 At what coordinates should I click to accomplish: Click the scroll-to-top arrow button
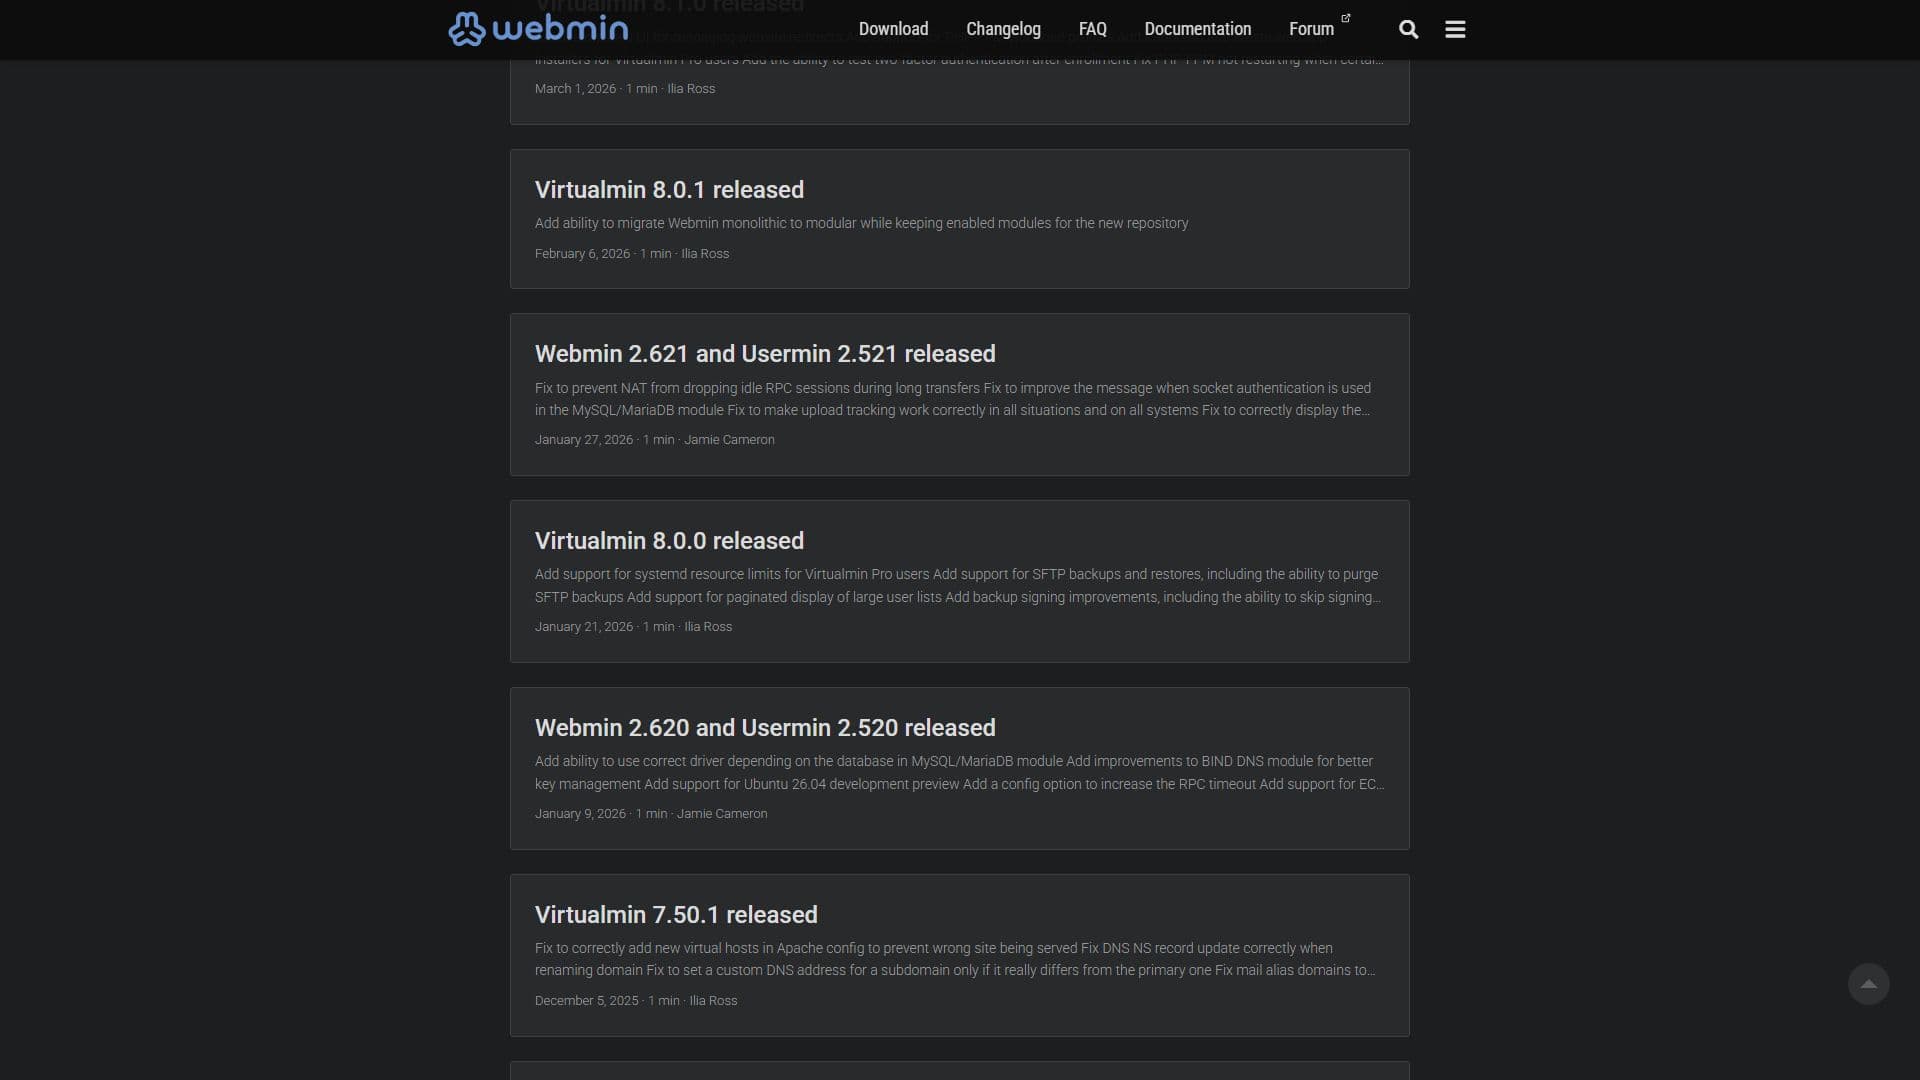(1868, 984)
